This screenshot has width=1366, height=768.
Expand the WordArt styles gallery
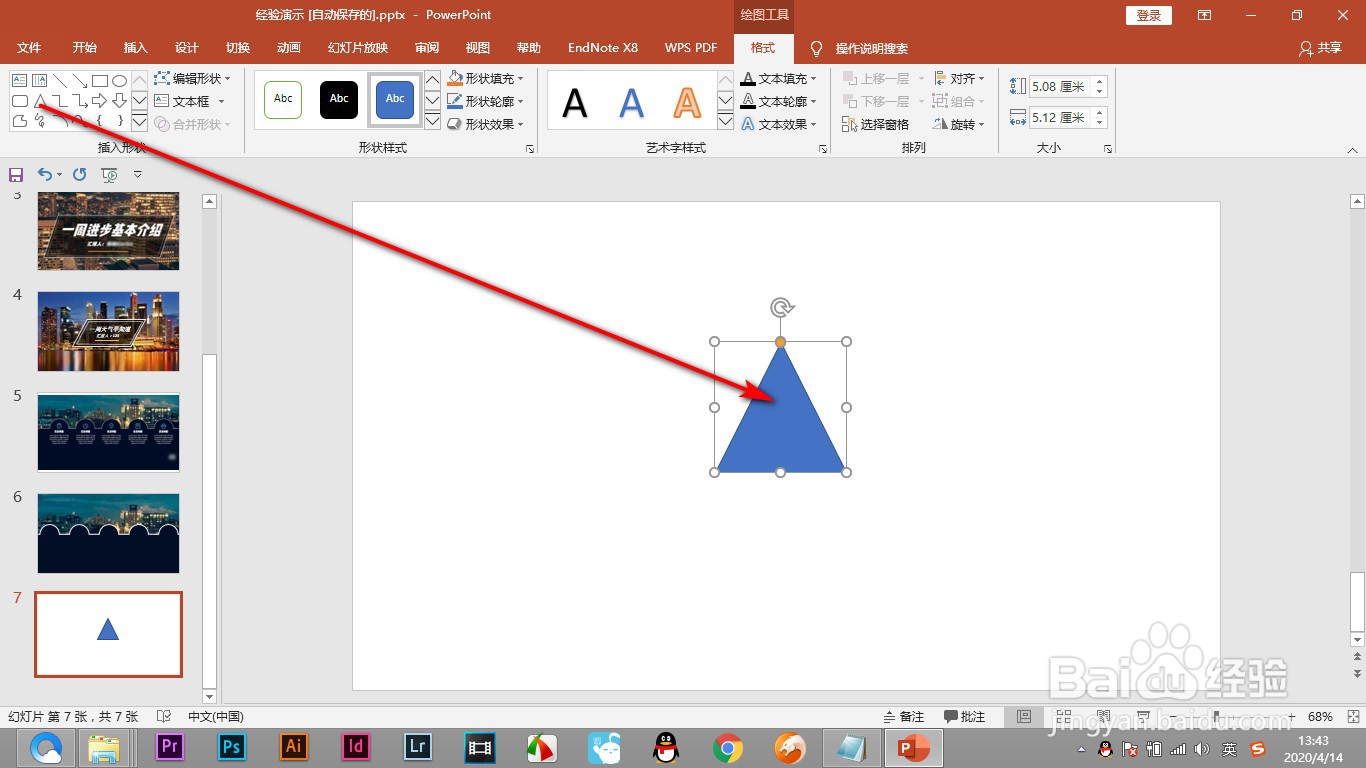726,122
